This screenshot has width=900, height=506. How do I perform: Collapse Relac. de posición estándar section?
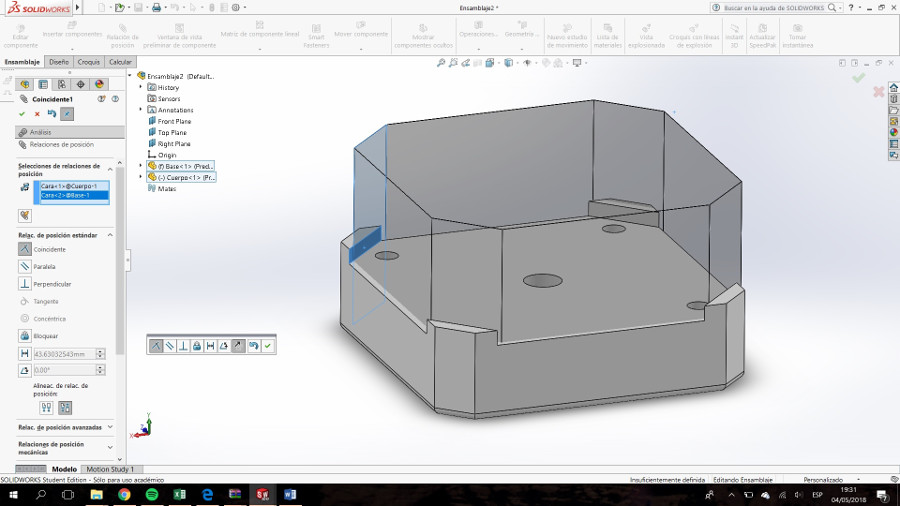[110, 235]
